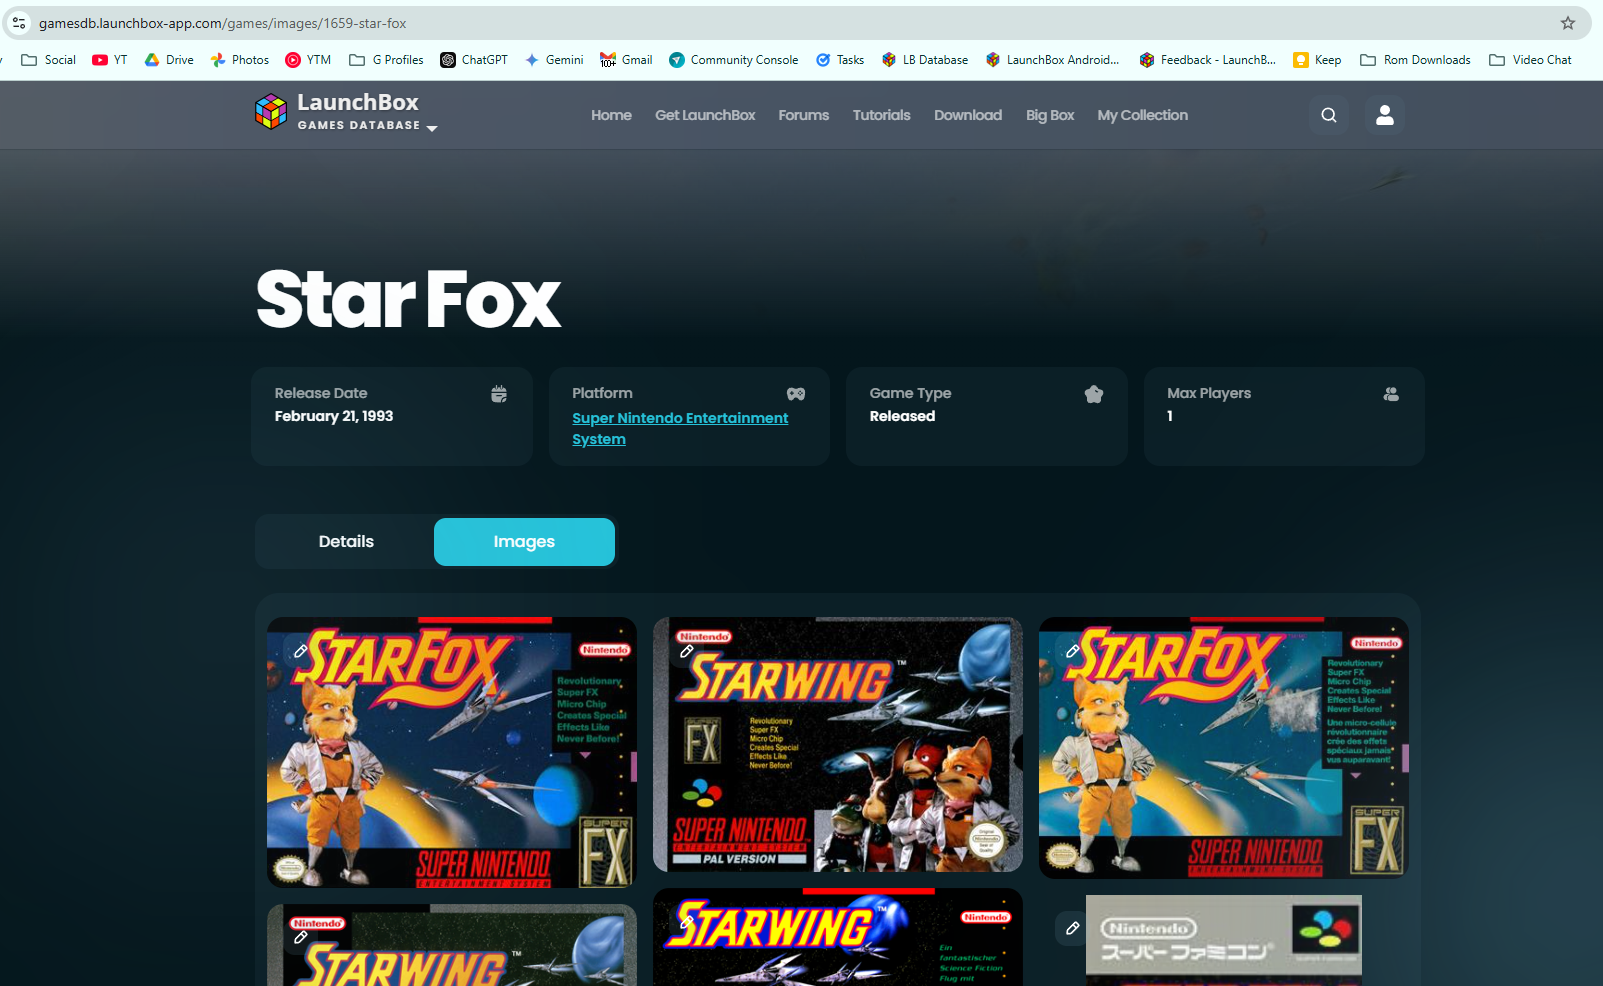Open the Feedback - LaunchBox bookmark
The height and width of the screenshot is (986, 1603).
[1207, 60]
